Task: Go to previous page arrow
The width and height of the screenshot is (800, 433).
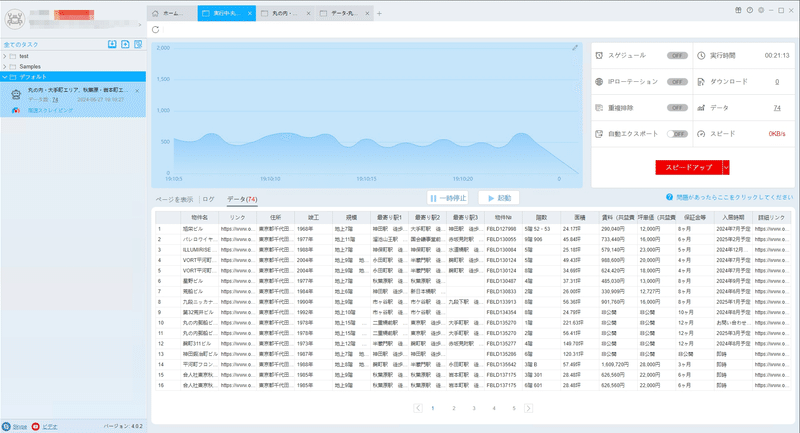Action: coord(418,408)
